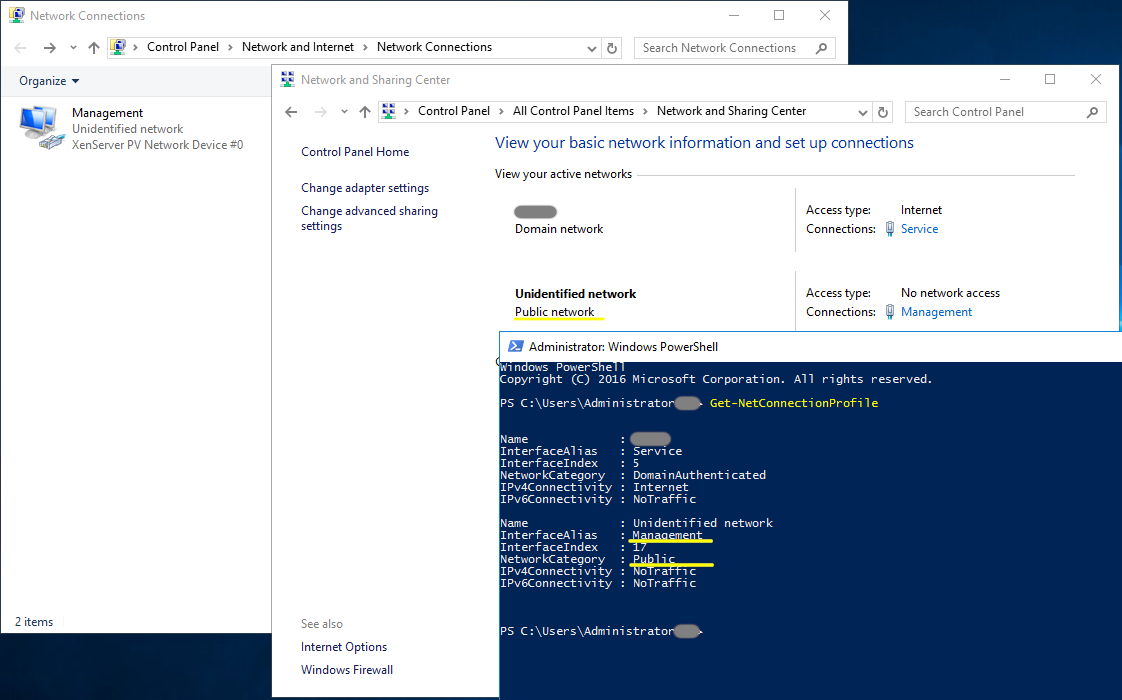The image size is (1122, 700).
Task: Click the up-folder navigation arrow in Network Connections
Action: [x=94, y=47]
